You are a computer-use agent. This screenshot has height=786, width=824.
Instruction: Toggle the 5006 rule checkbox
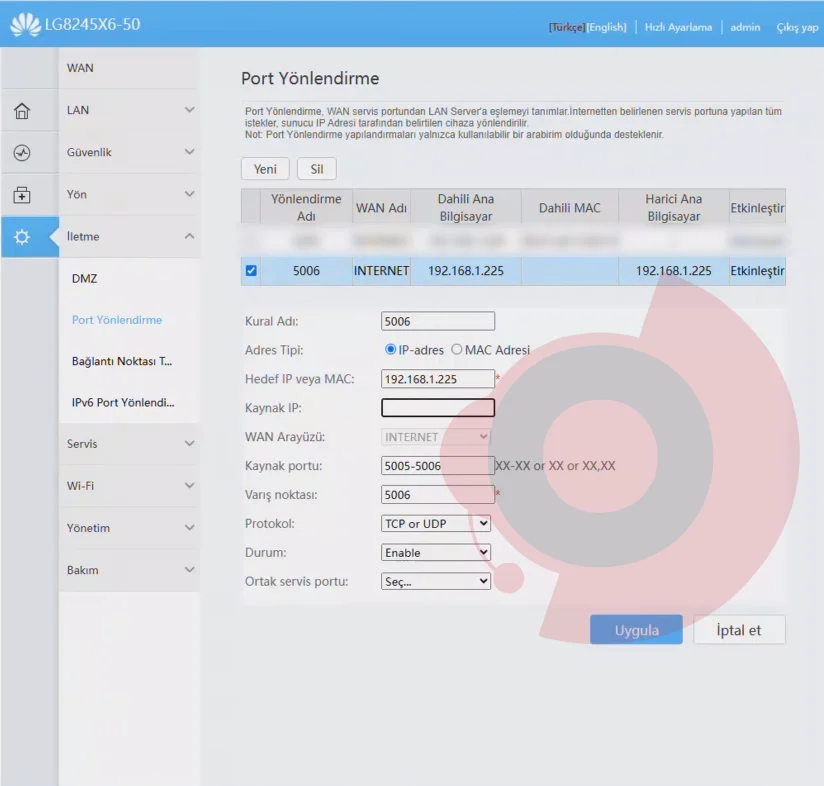tap(251, 271)
